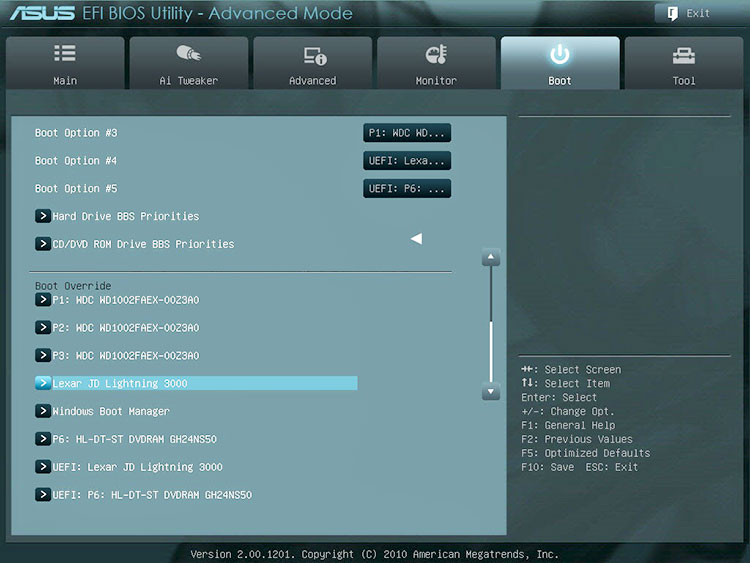Click the Monitor tab gauge icon
Screen dimensions: 750x563
[436, 54]
